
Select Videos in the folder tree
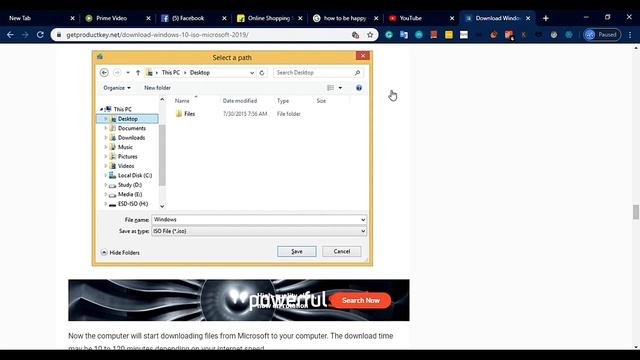tap(126, 166)
